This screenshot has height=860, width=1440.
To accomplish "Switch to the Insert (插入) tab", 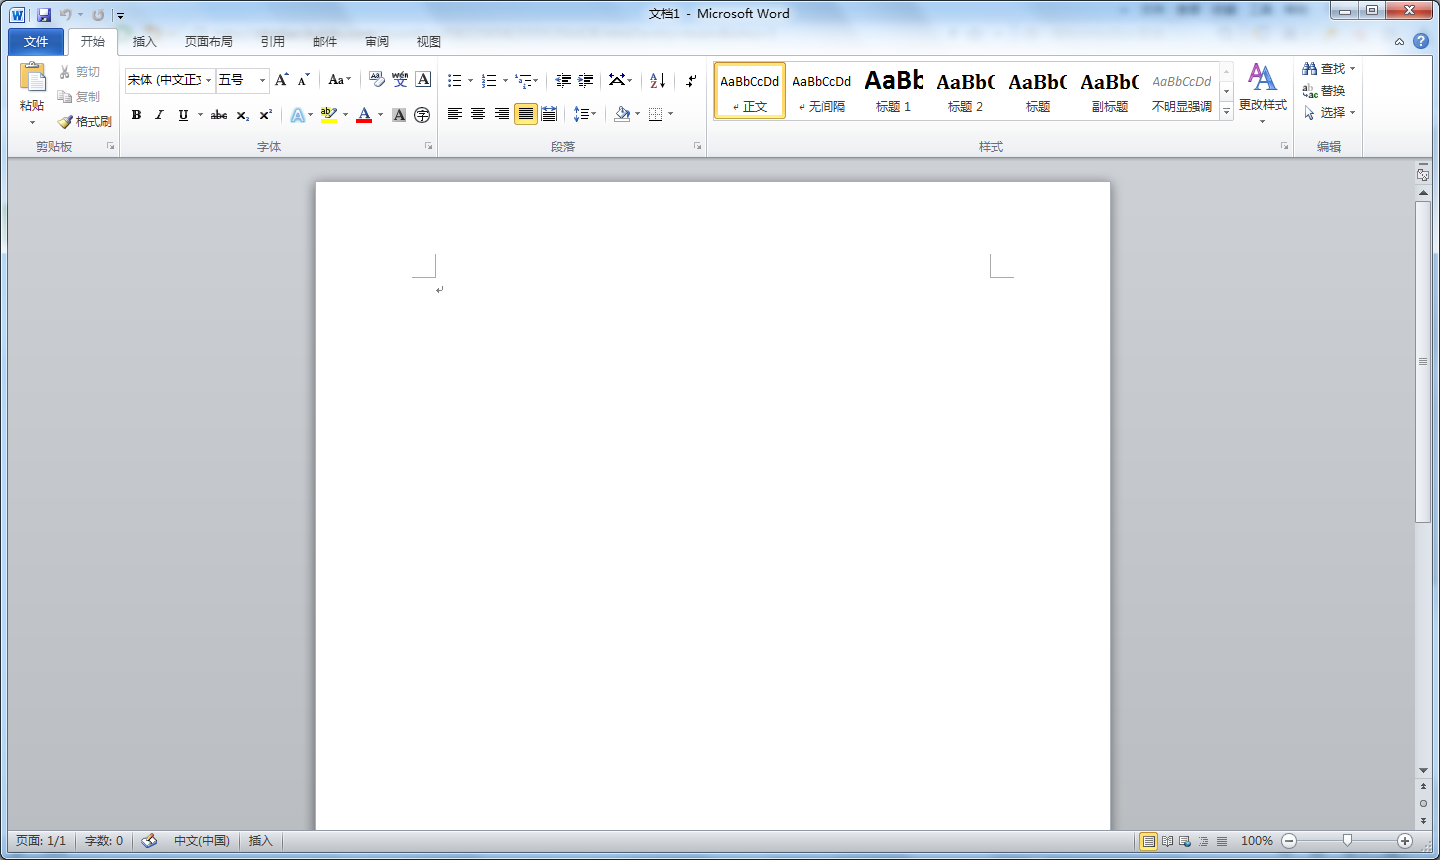I will (x=145, y=41).
